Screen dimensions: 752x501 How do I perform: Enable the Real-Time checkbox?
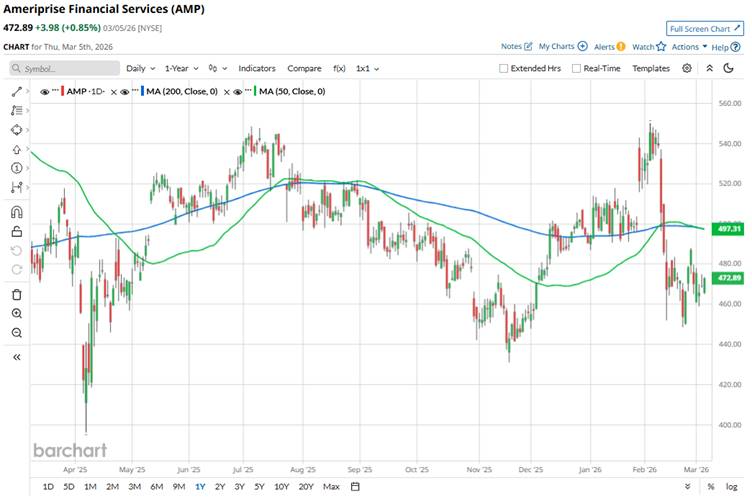click(x=575, y=68)
